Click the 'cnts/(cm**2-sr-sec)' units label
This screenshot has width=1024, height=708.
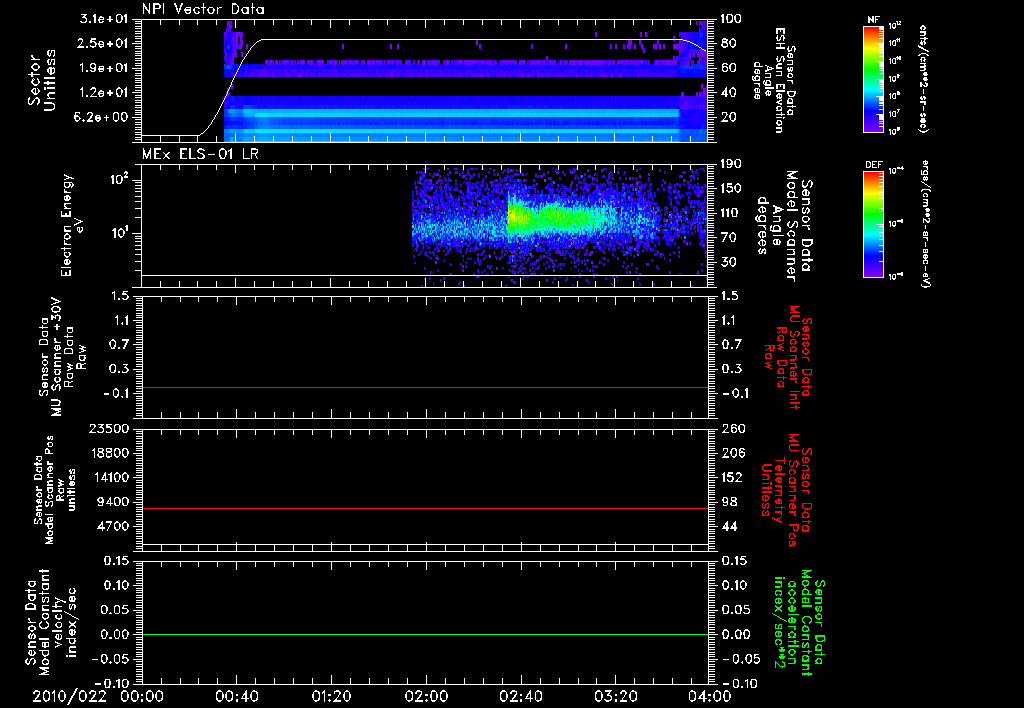tap(923, 78)
